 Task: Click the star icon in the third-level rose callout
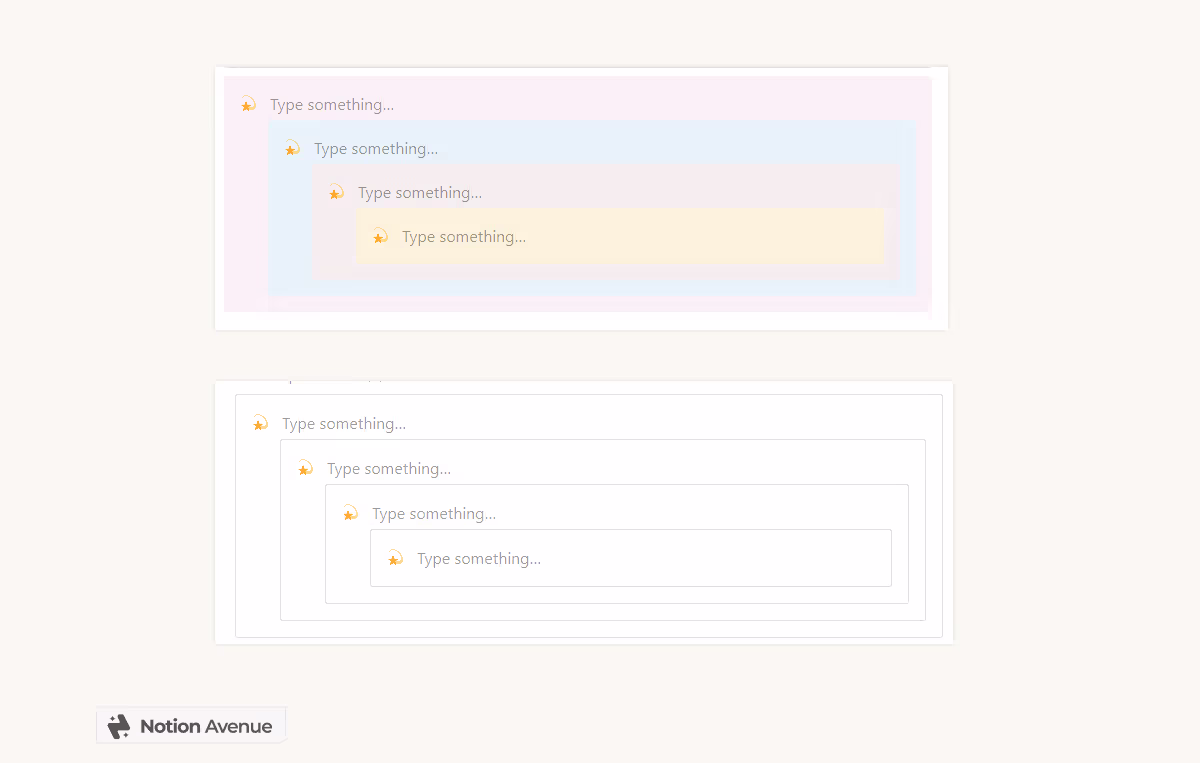[x=336, y=193]
